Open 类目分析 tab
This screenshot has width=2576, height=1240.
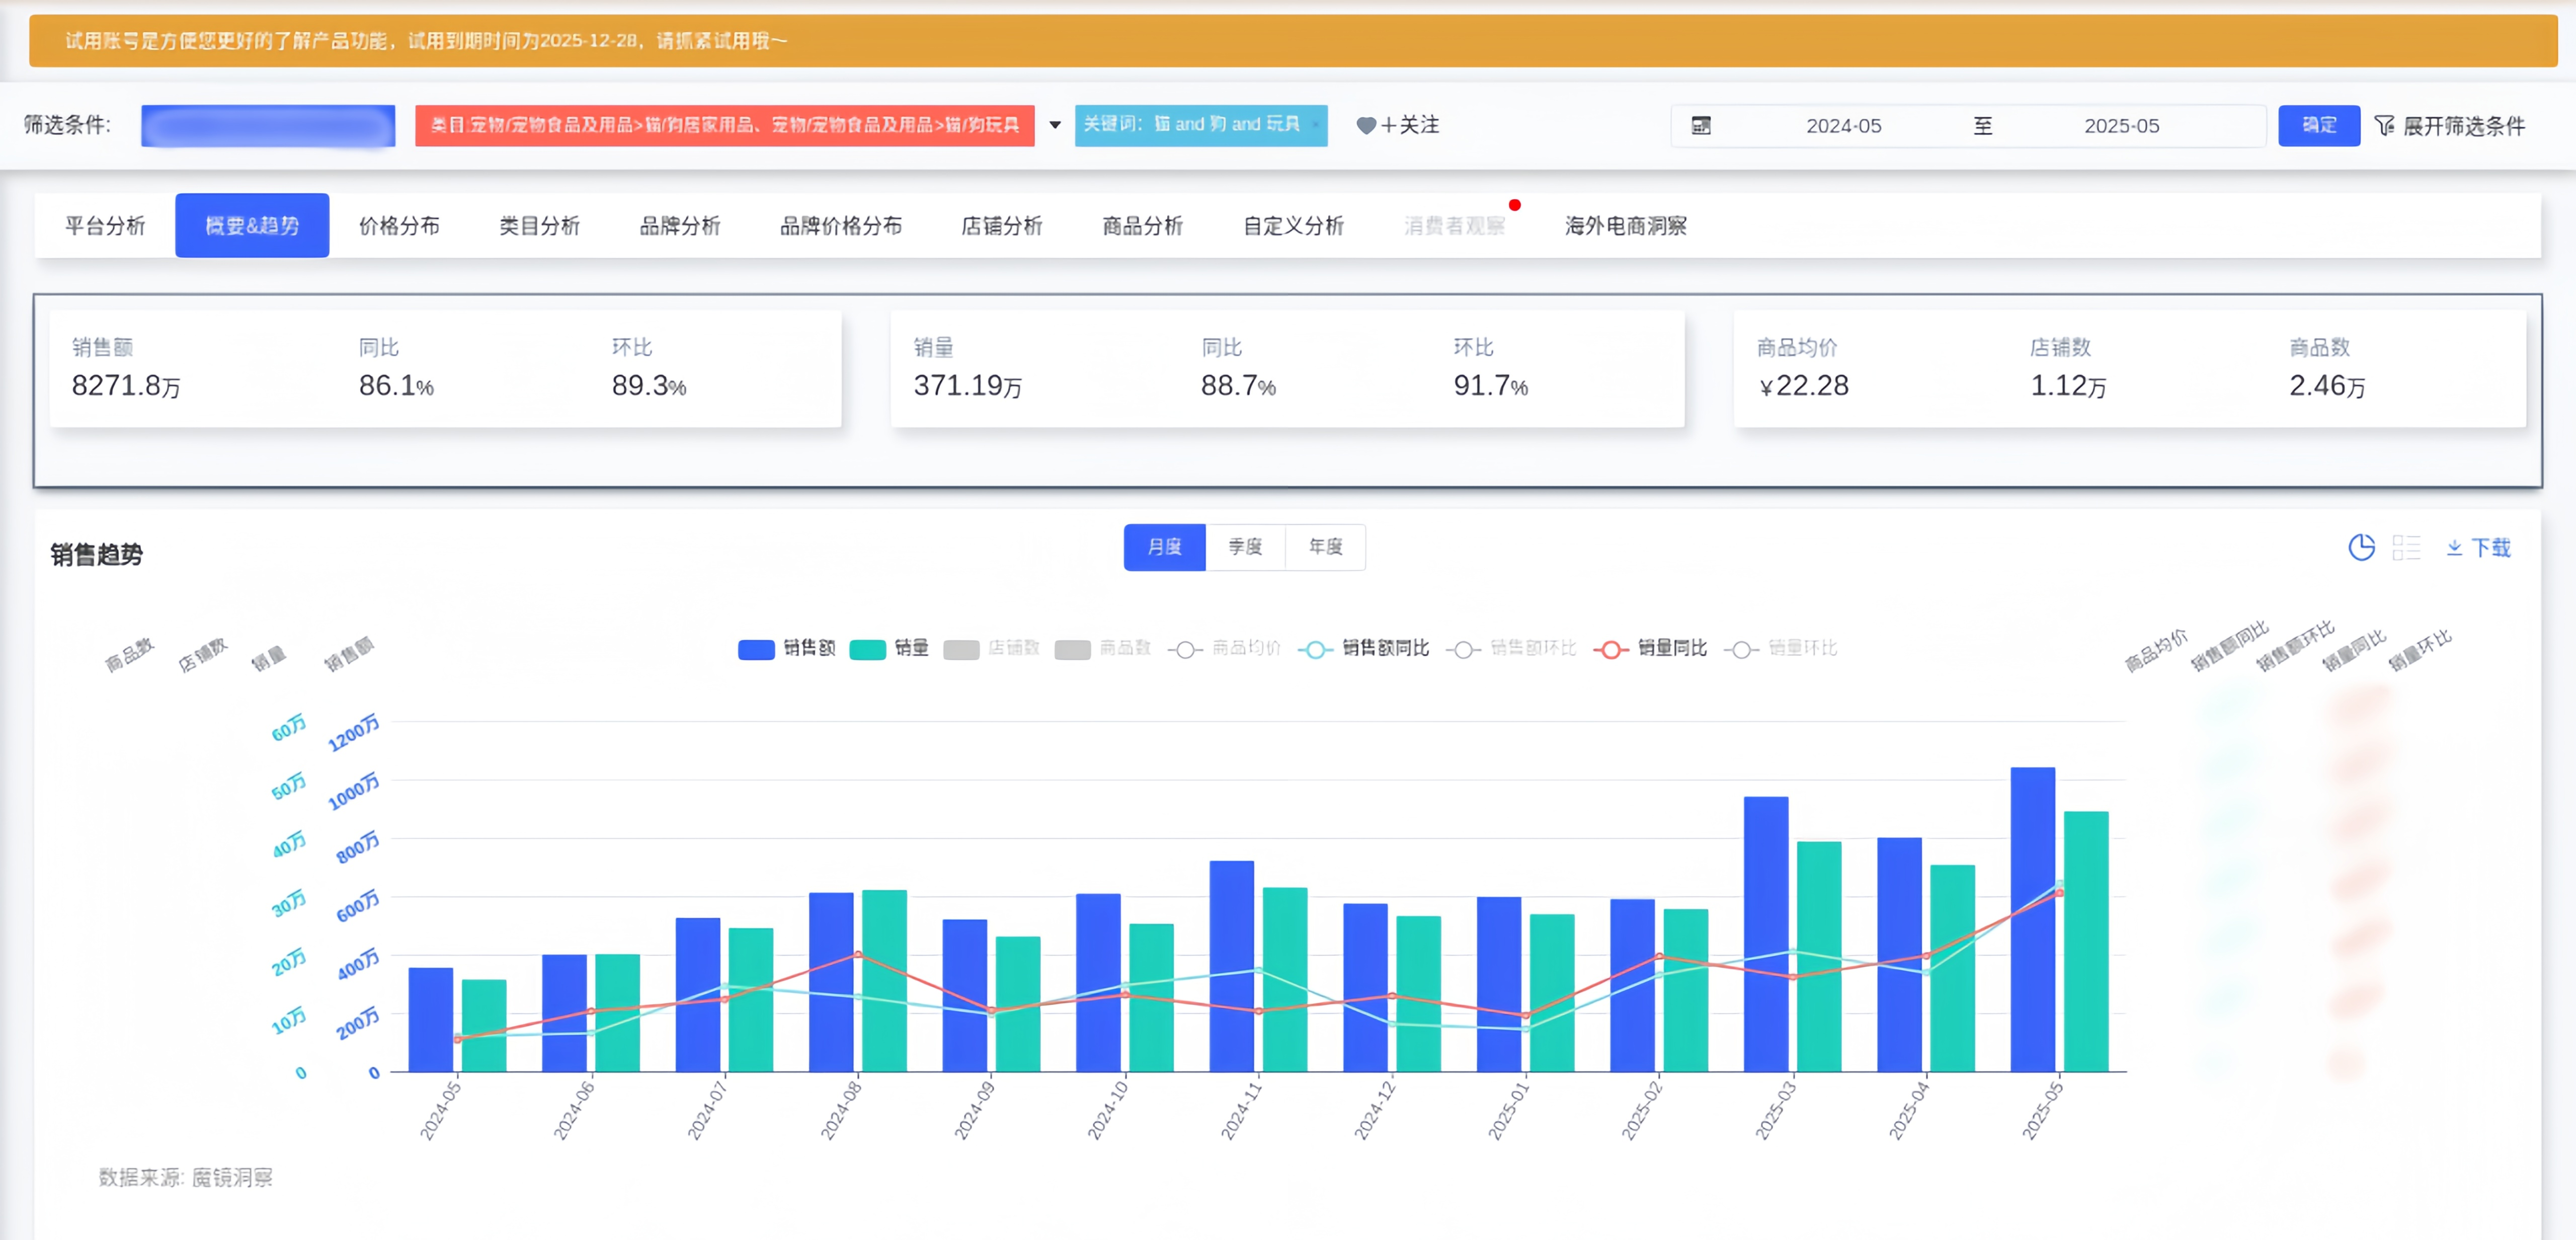click(539, 226)
